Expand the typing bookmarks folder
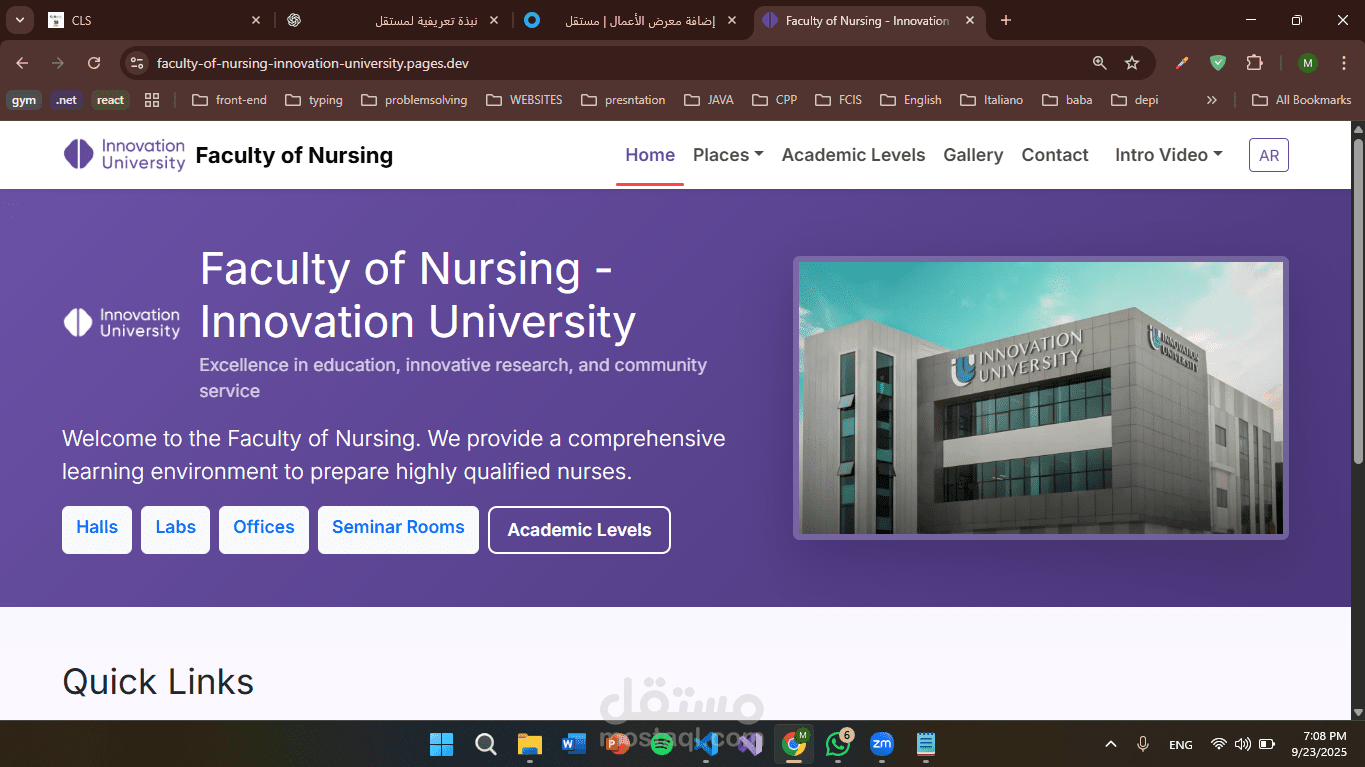Image resolution: width=1365 pixels, height=767 pixels. (314, 100)
